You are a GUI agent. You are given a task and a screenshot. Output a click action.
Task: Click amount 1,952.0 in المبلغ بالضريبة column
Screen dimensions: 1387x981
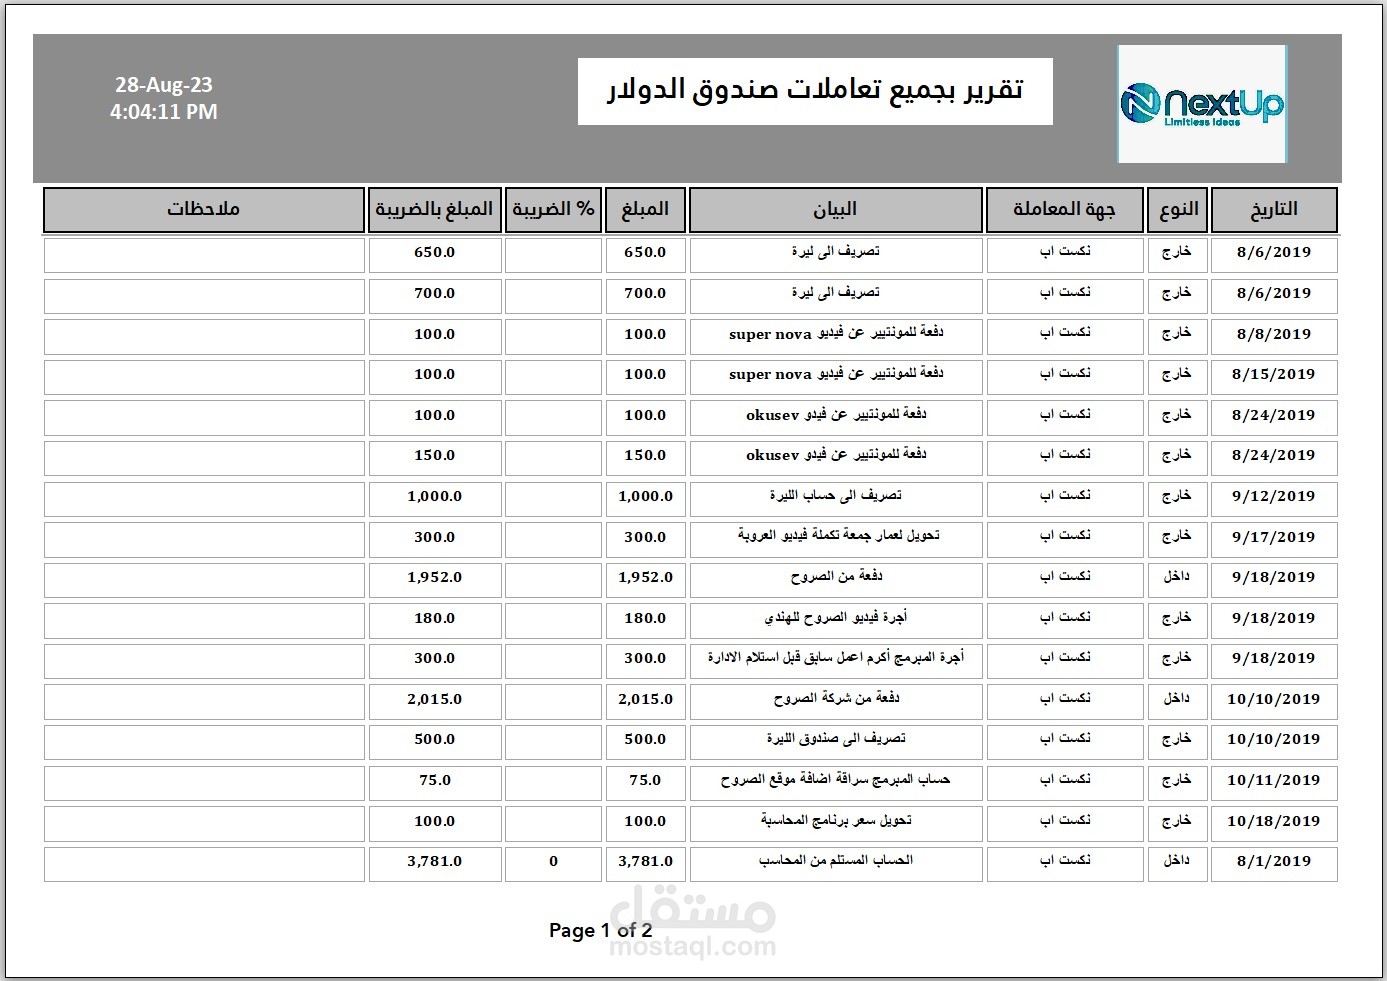pos(434,578)
